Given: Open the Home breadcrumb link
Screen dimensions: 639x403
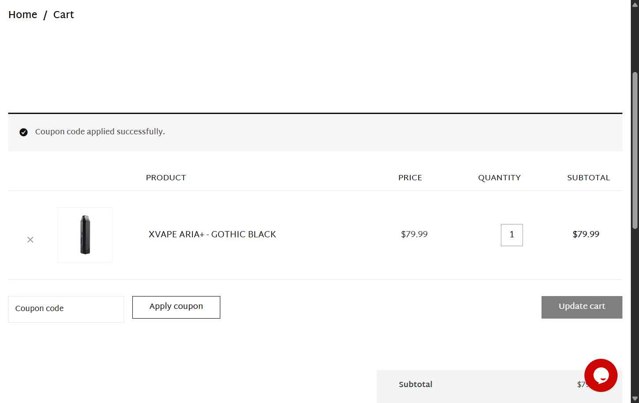Looking at the screenshot, I should (x=22, y=15).
